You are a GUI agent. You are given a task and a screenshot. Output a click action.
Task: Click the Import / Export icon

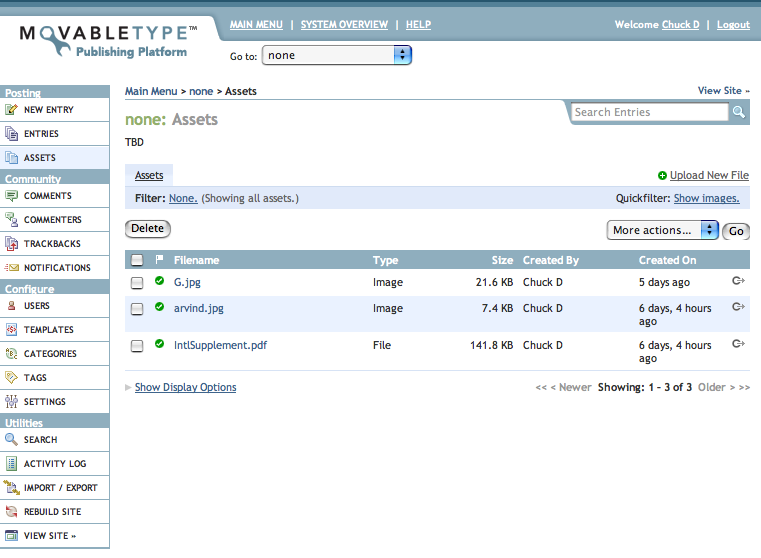[11, 487]
